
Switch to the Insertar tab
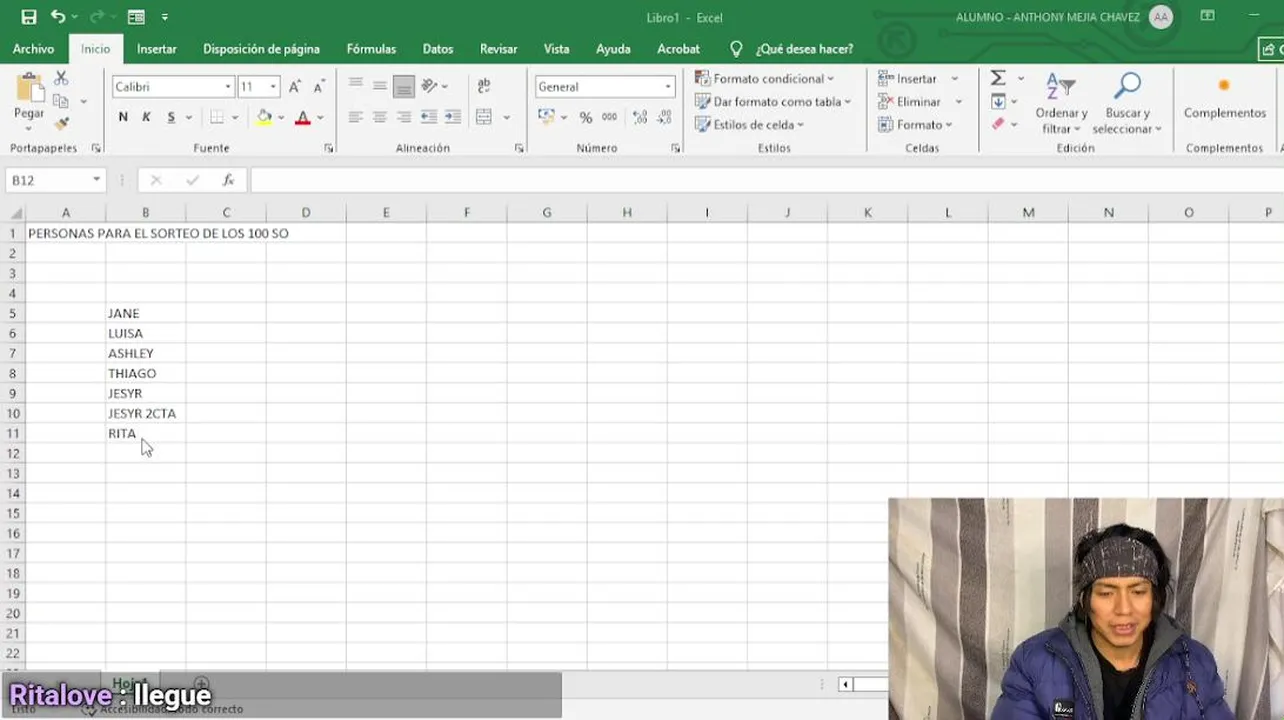(x=156, y=49)
